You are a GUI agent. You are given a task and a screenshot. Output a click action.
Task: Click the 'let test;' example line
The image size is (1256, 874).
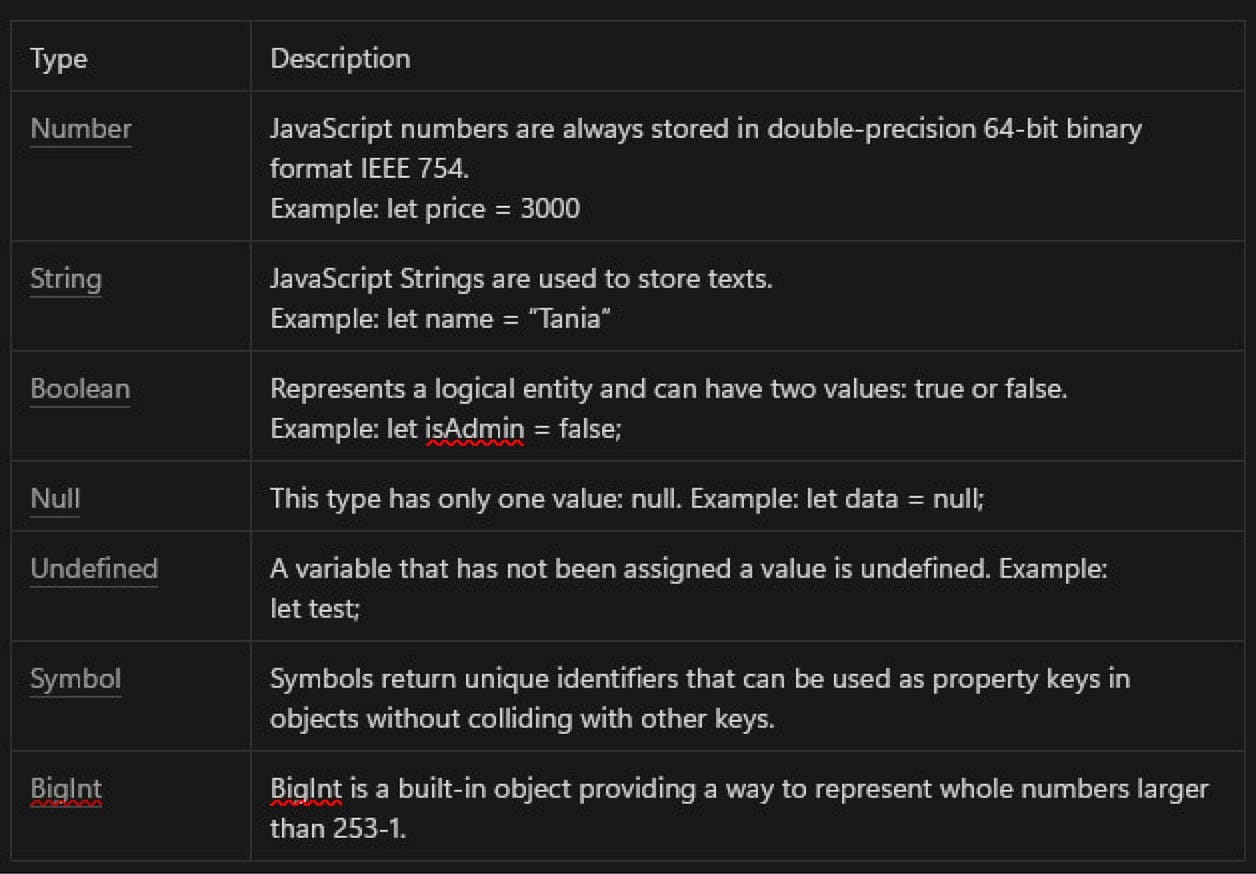(x=314, y=609)
